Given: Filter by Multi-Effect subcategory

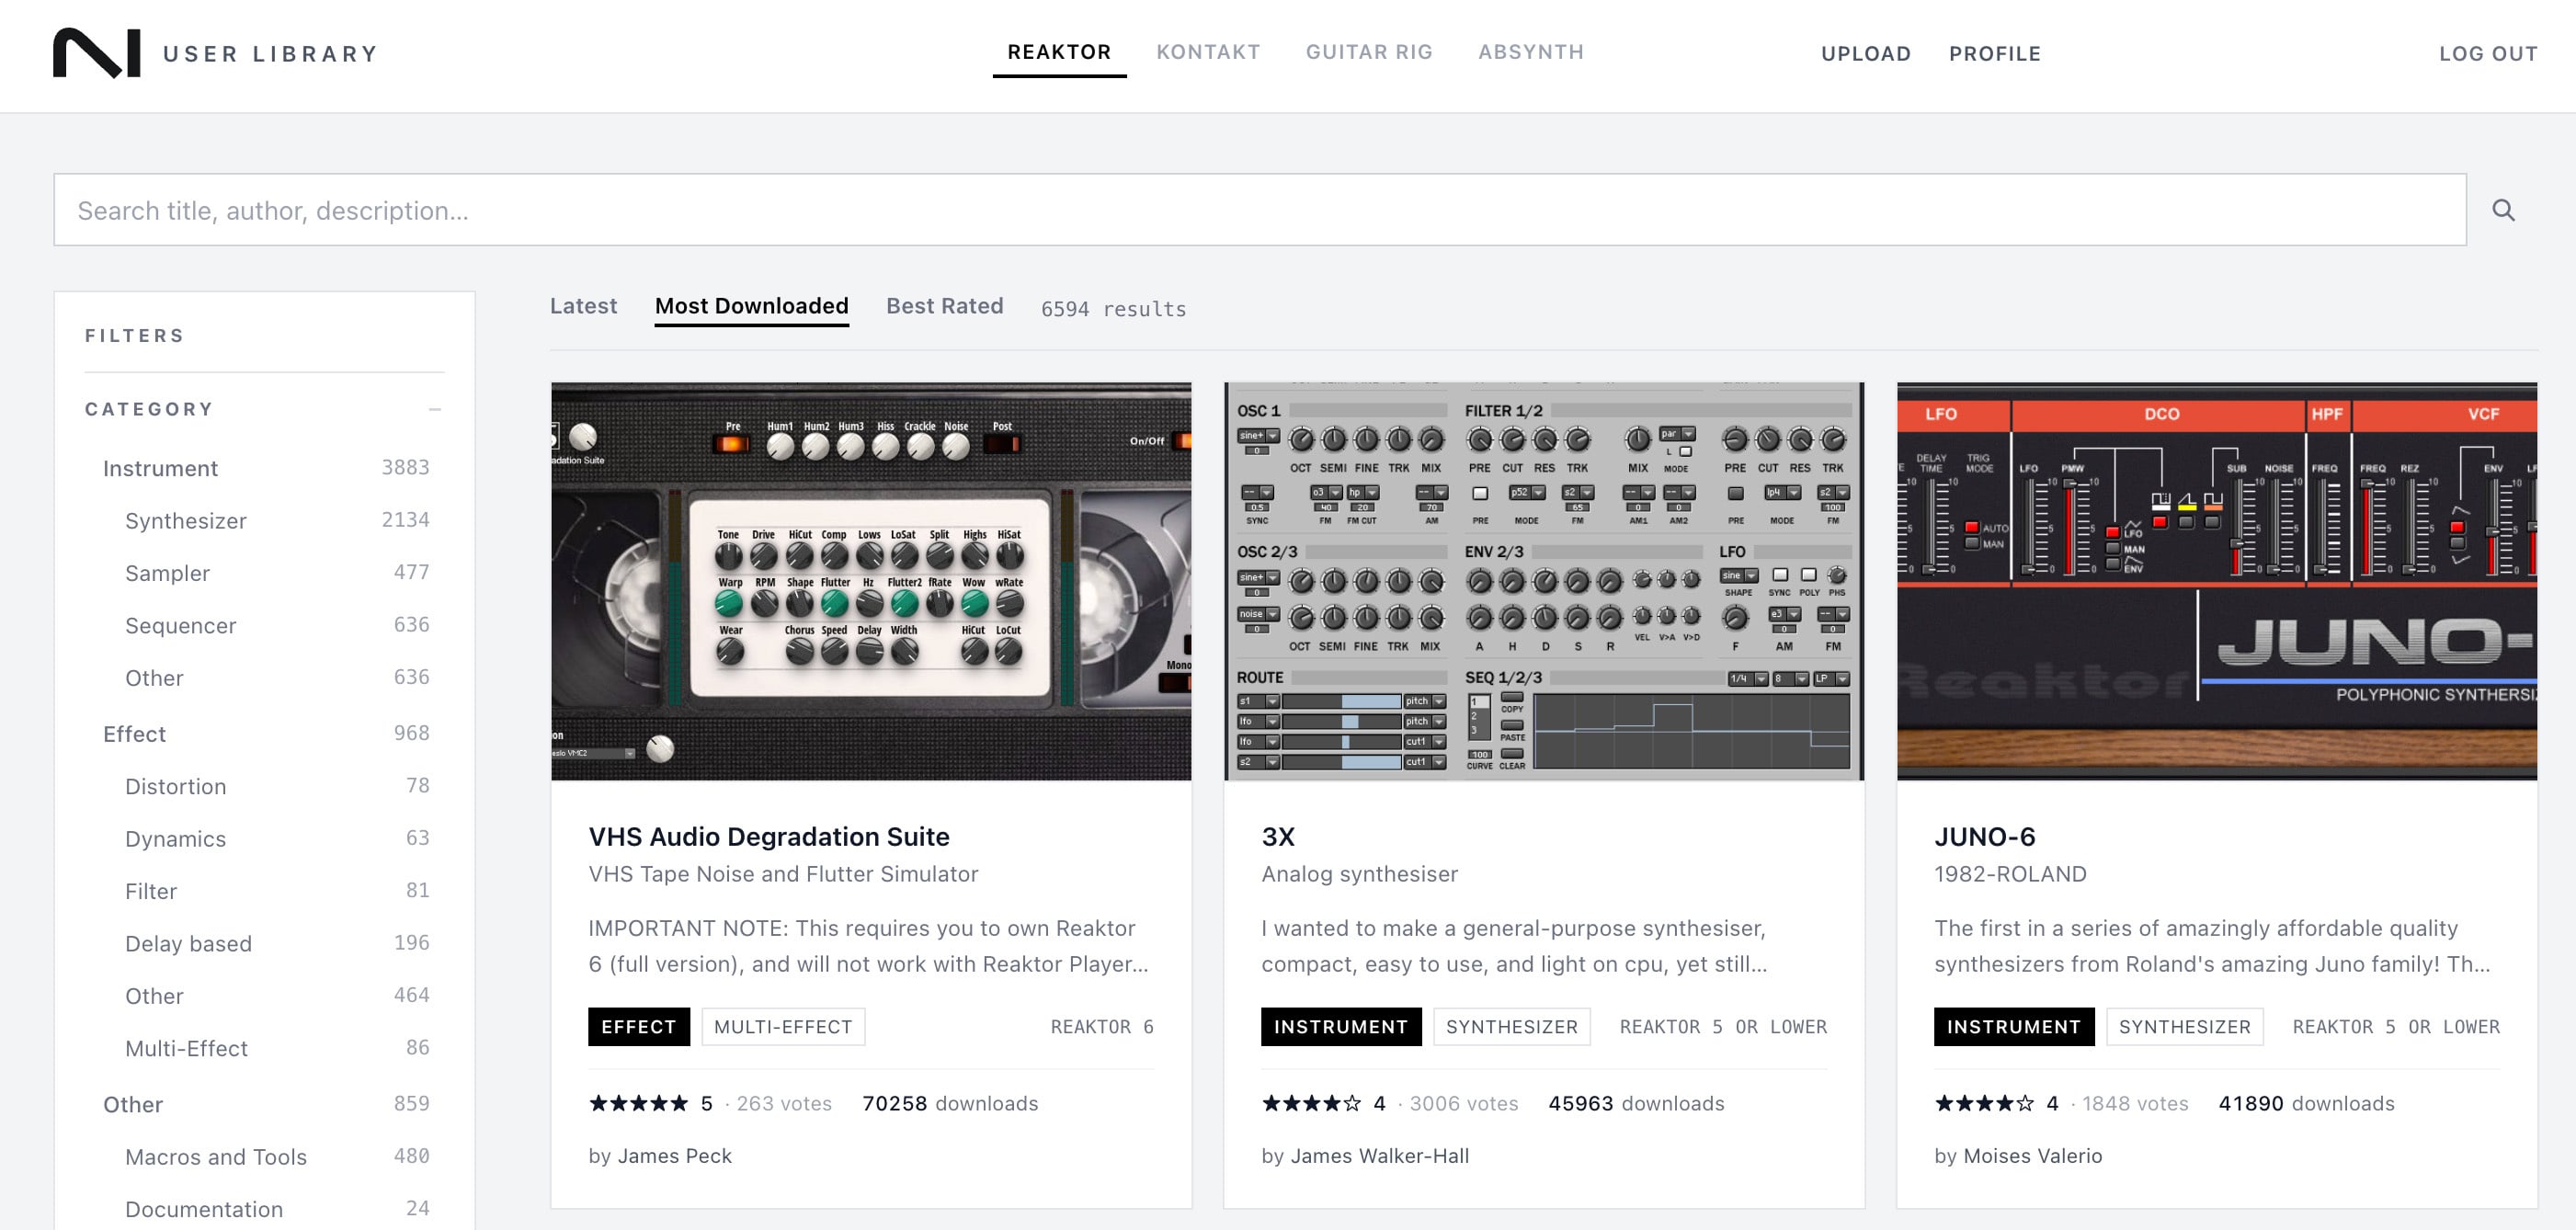Looking at the screenshot, I should click(186, 1048).
